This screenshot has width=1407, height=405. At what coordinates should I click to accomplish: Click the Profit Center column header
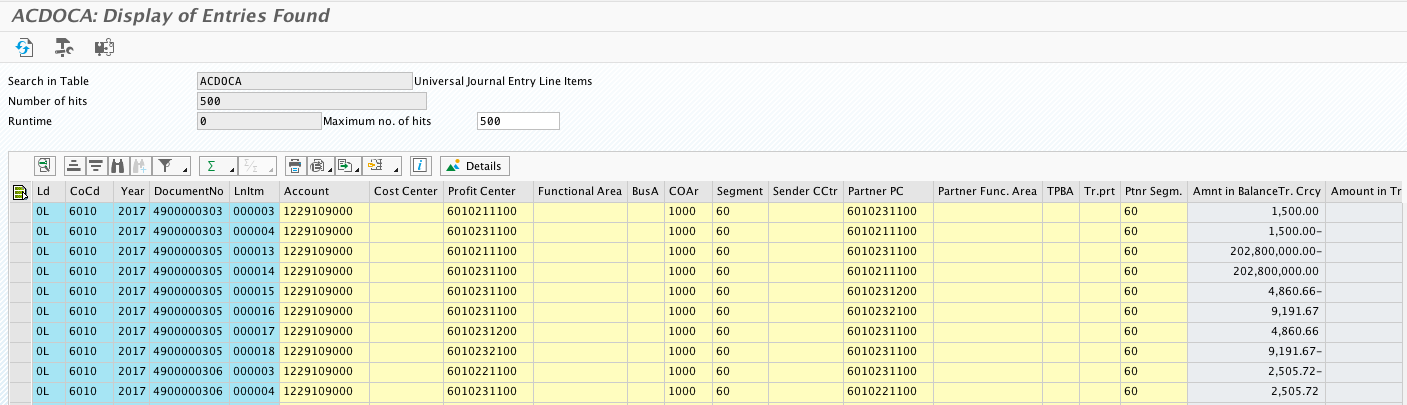481,191
